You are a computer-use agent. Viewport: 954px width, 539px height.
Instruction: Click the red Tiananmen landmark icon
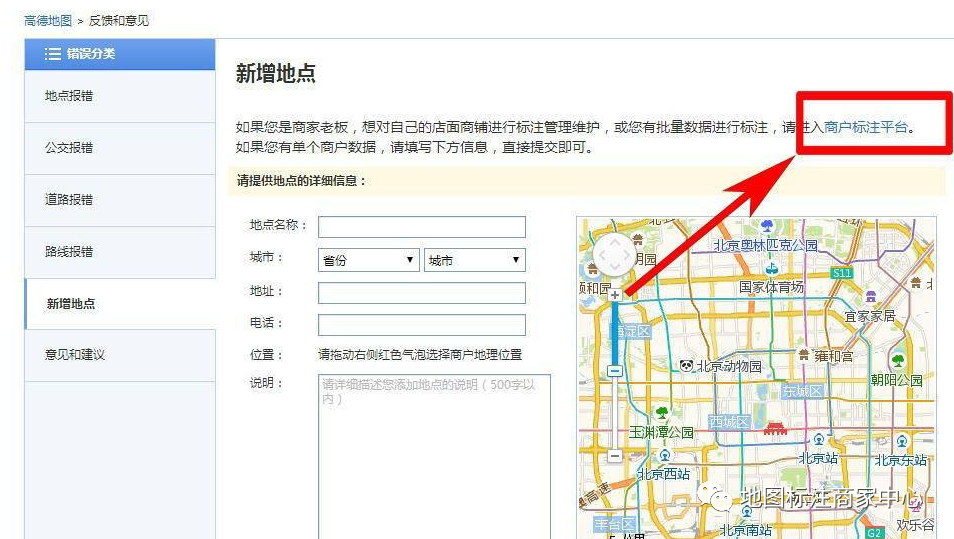[x=775, y=428]
